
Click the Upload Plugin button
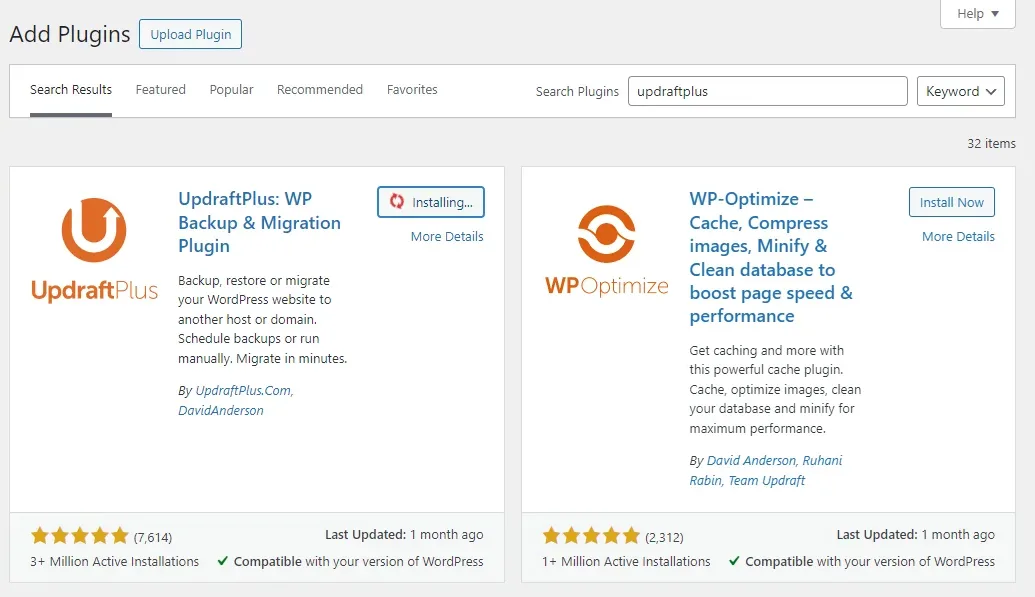(190, 34)
